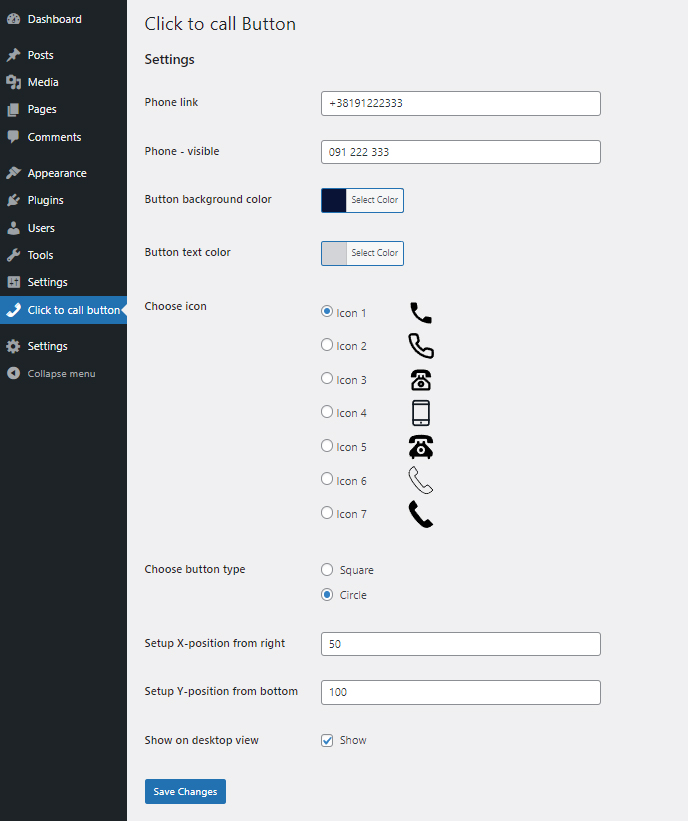Select the Icon 7 radio button
This screenshot has width=688, height=821.
327,513
